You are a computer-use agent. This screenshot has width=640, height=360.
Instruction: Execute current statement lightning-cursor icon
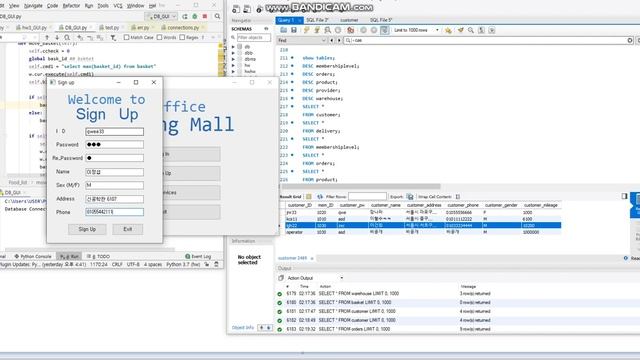click(317, 30)
